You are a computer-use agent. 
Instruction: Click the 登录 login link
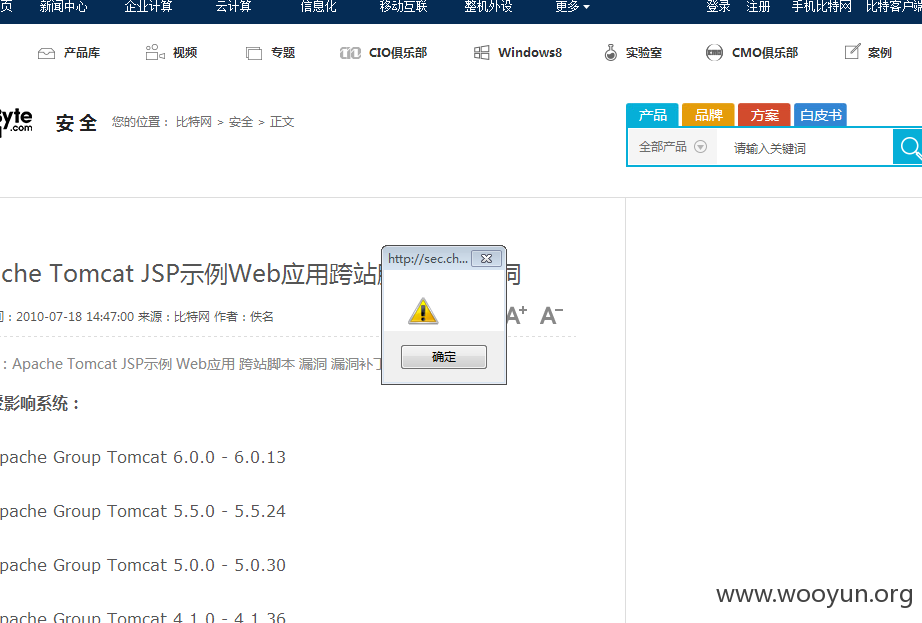pyautogui.click(x=718, y=7)
